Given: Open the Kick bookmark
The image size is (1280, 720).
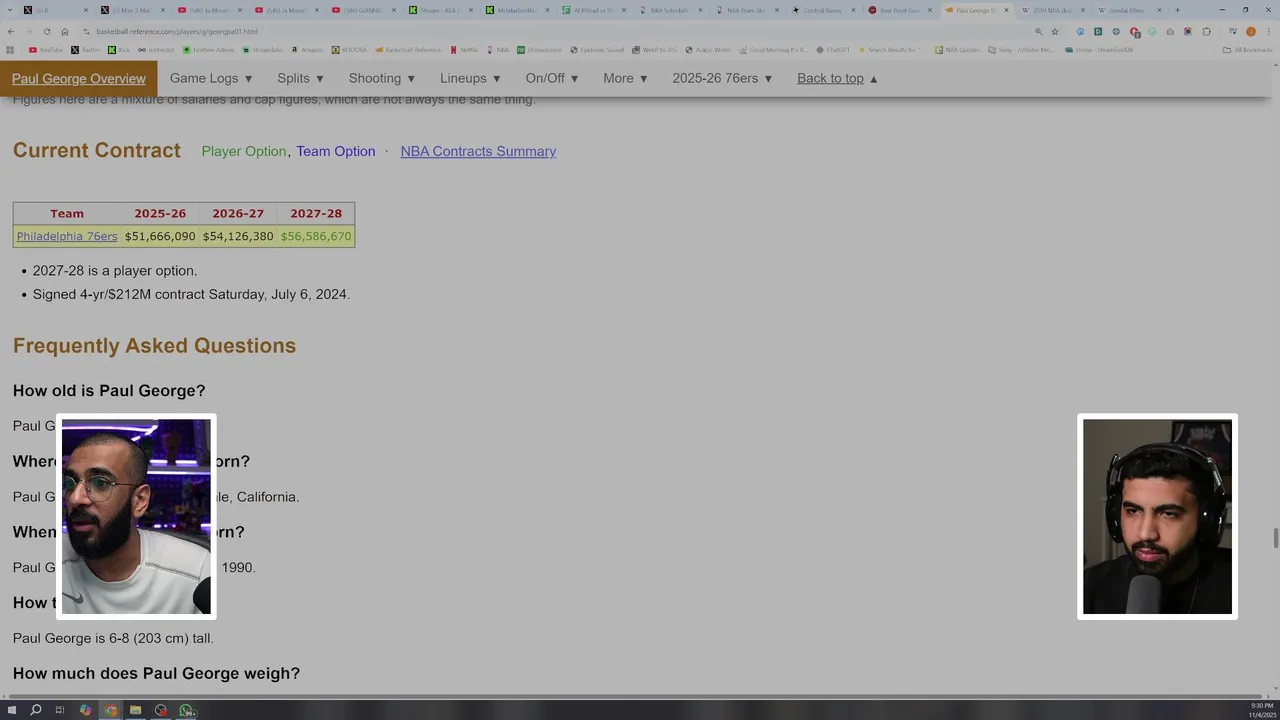Looking at the screenshot, I should [x=119, y=49].
